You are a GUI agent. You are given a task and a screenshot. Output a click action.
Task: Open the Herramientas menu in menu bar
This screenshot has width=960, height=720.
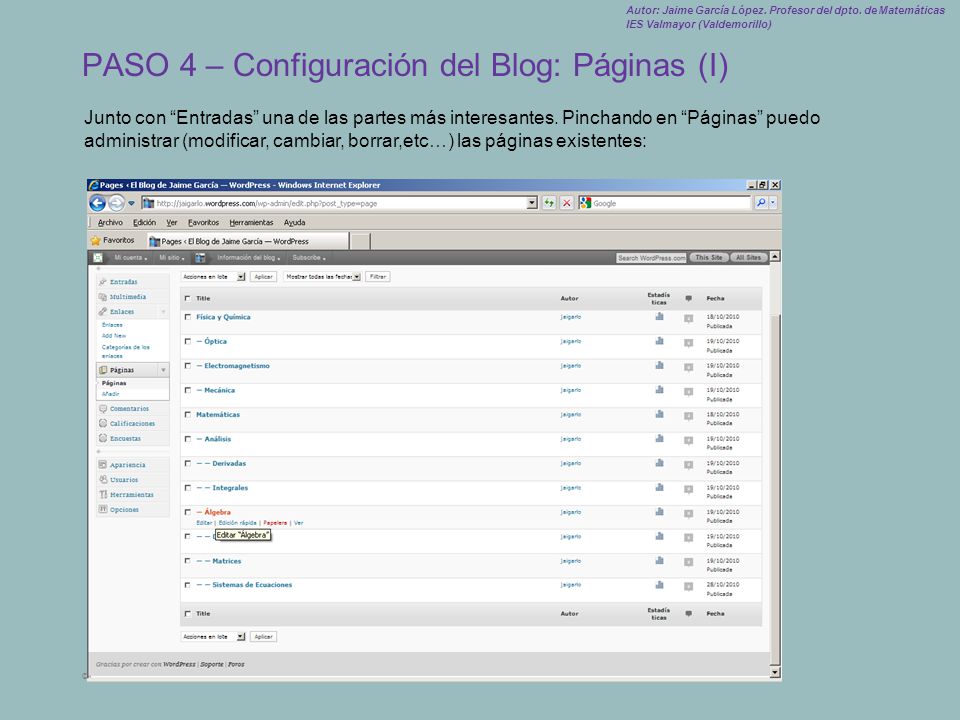click(251, 223)
